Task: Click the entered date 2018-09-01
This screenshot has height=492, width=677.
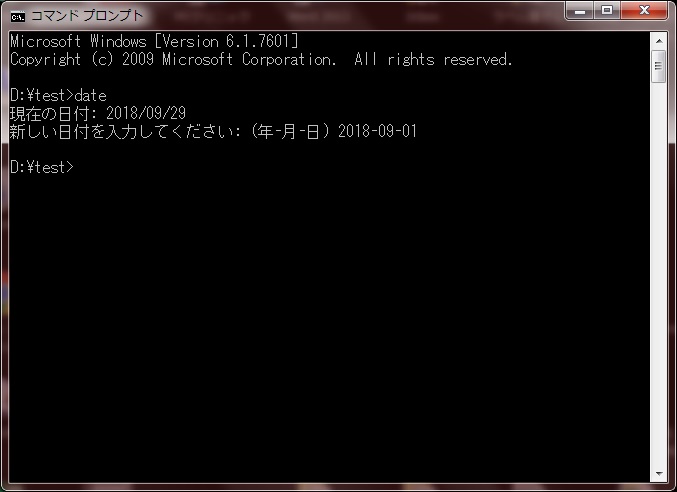Action: click(x=377, y=131)
